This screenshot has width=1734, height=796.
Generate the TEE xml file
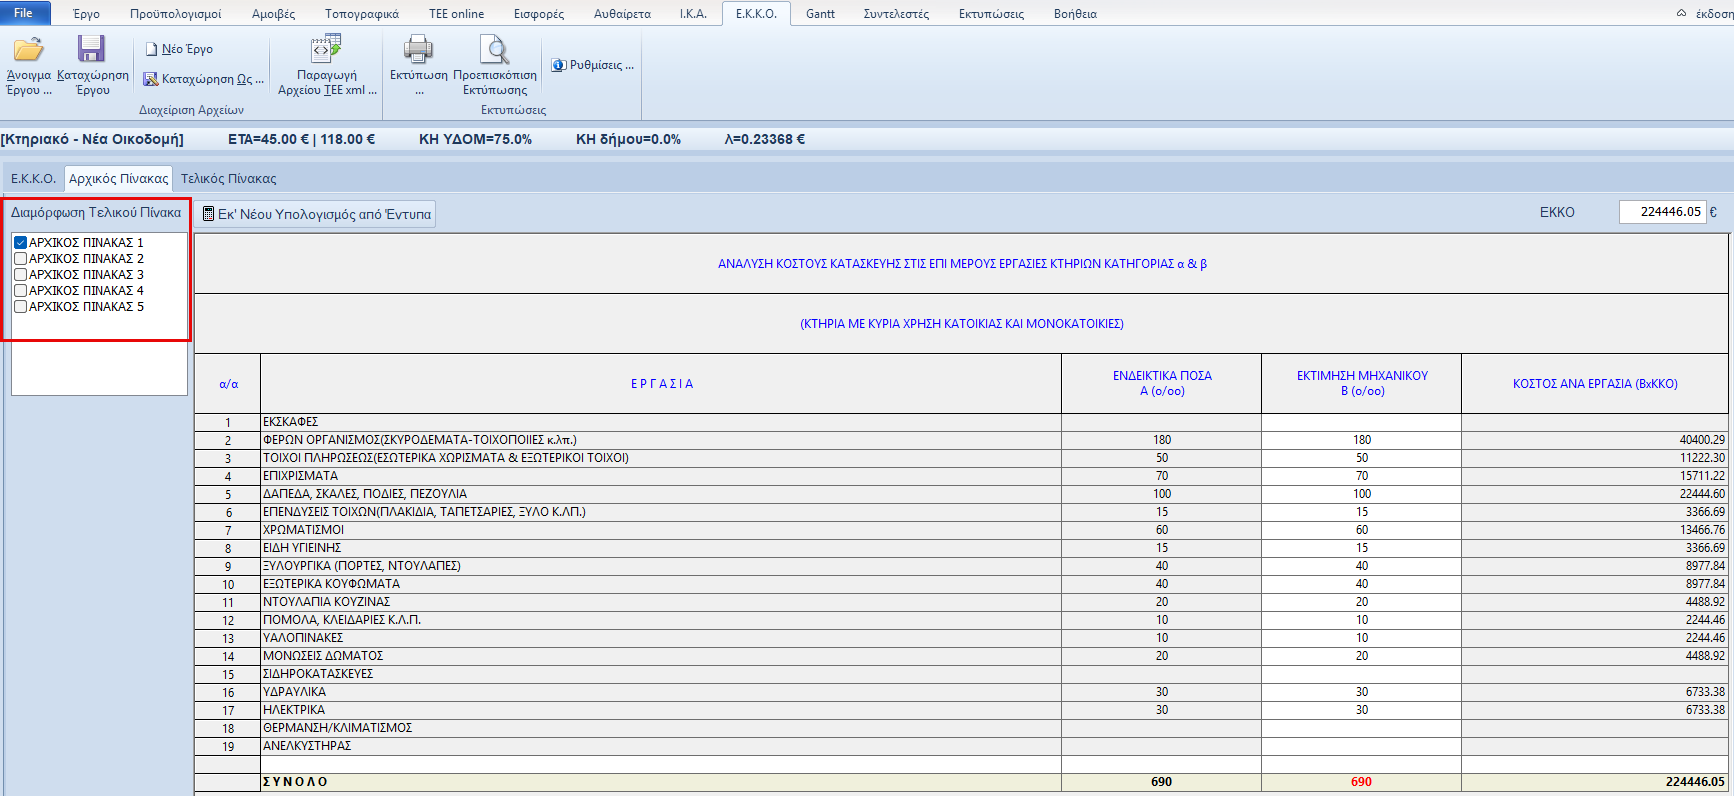326,50
